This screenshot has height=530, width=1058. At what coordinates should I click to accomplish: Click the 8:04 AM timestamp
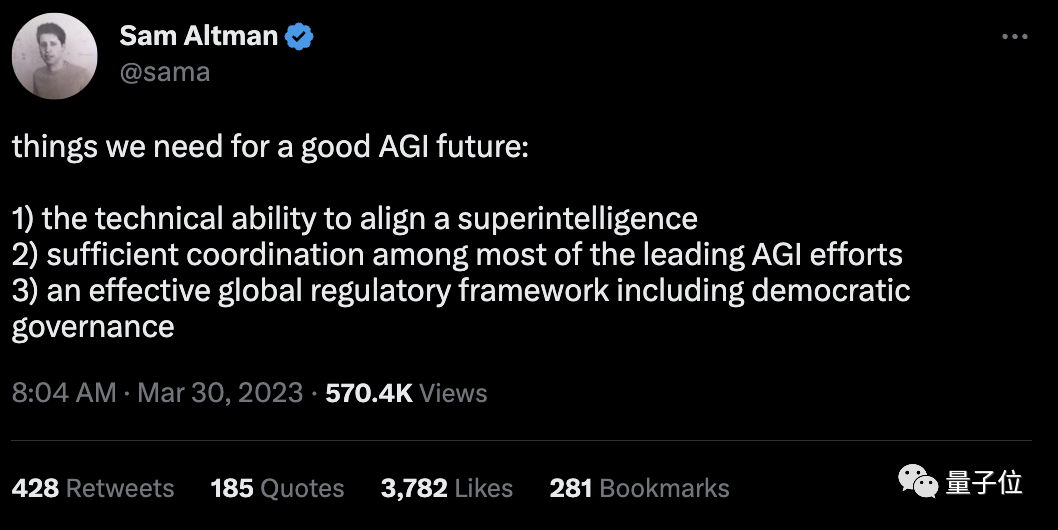tap(64, 393)
